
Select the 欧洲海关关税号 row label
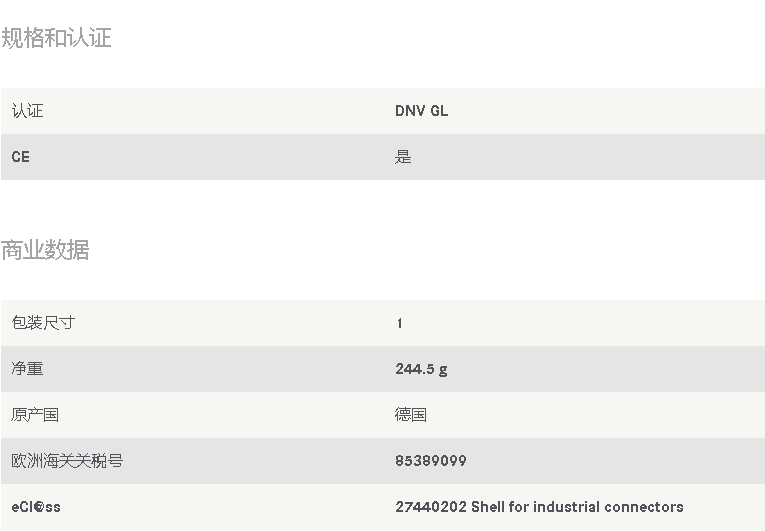[x=67, y=461]
